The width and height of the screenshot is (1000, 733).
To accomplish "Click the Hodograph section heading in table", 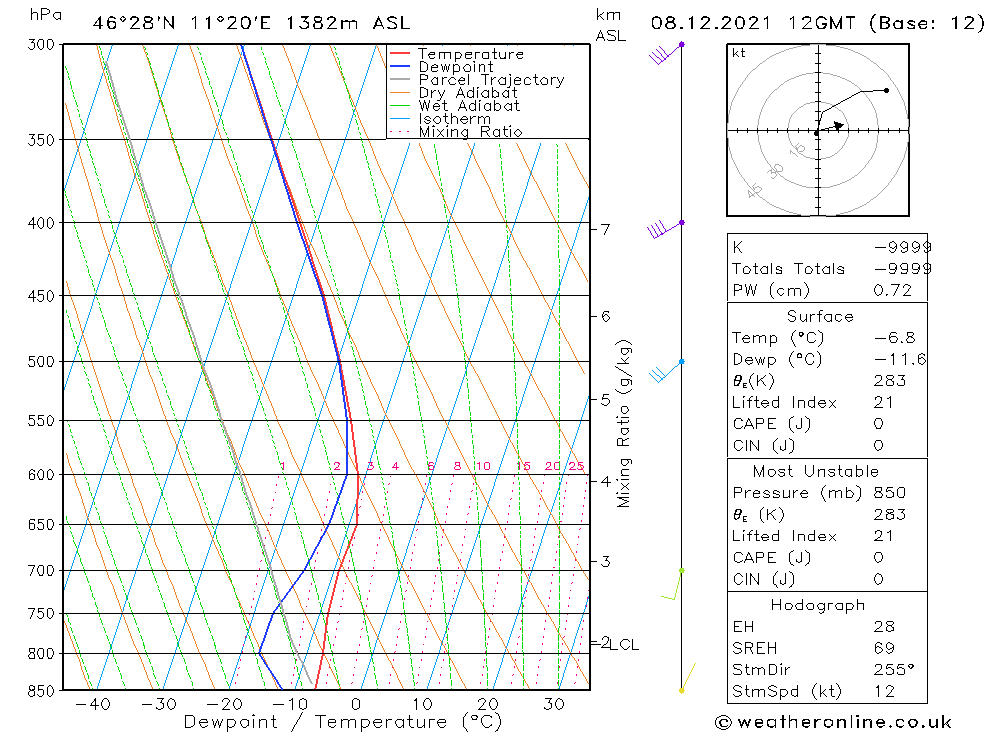I will click(818, 605).
